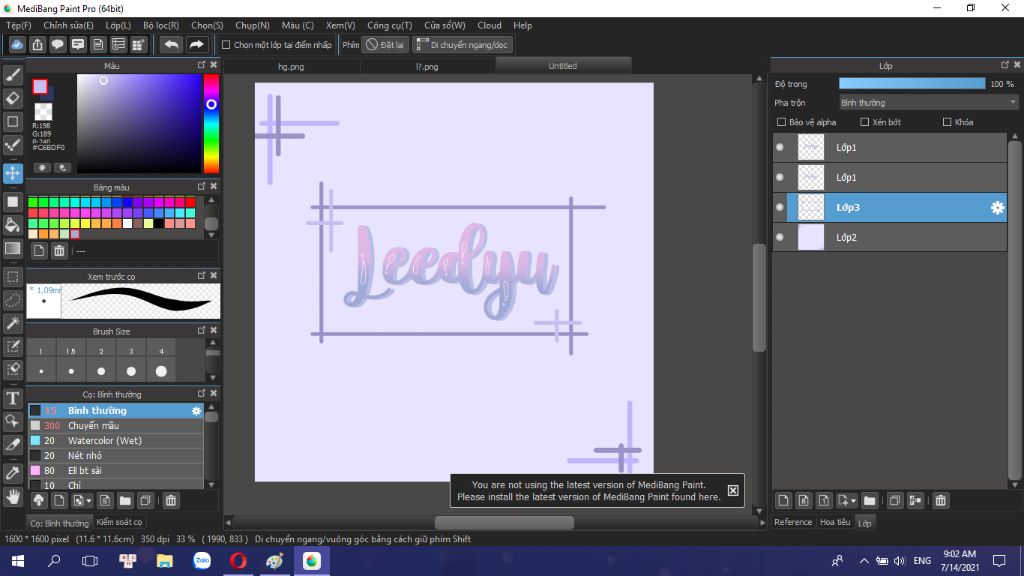Pop out the Brush Size panel
1024x576 pixels.
(201, 331)
